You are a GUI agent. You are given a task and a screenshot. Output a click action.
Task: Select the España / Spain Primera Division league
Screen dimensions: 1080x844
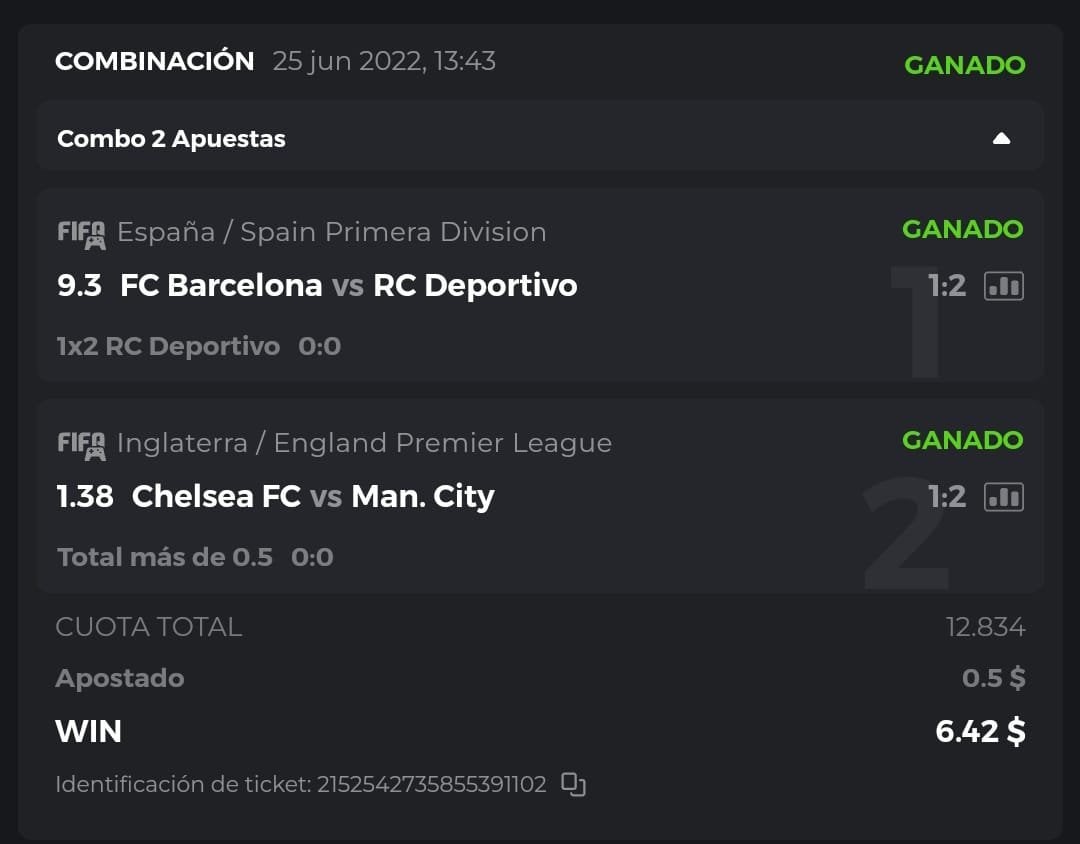pyautogui.click(x=331, y=232)
